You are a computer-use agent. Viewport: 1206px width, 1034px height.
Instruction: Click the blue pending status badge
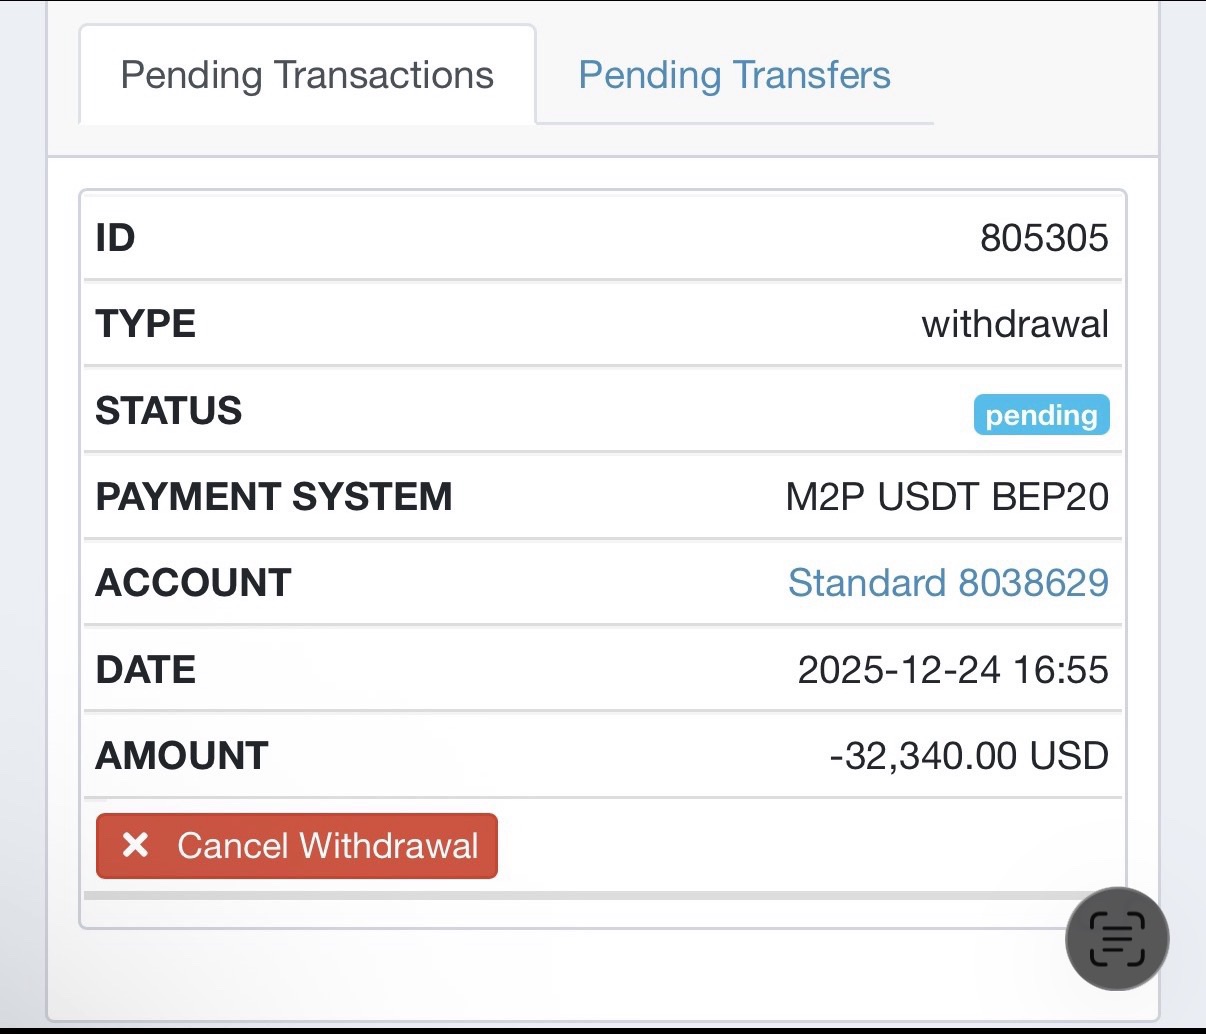1041,414
